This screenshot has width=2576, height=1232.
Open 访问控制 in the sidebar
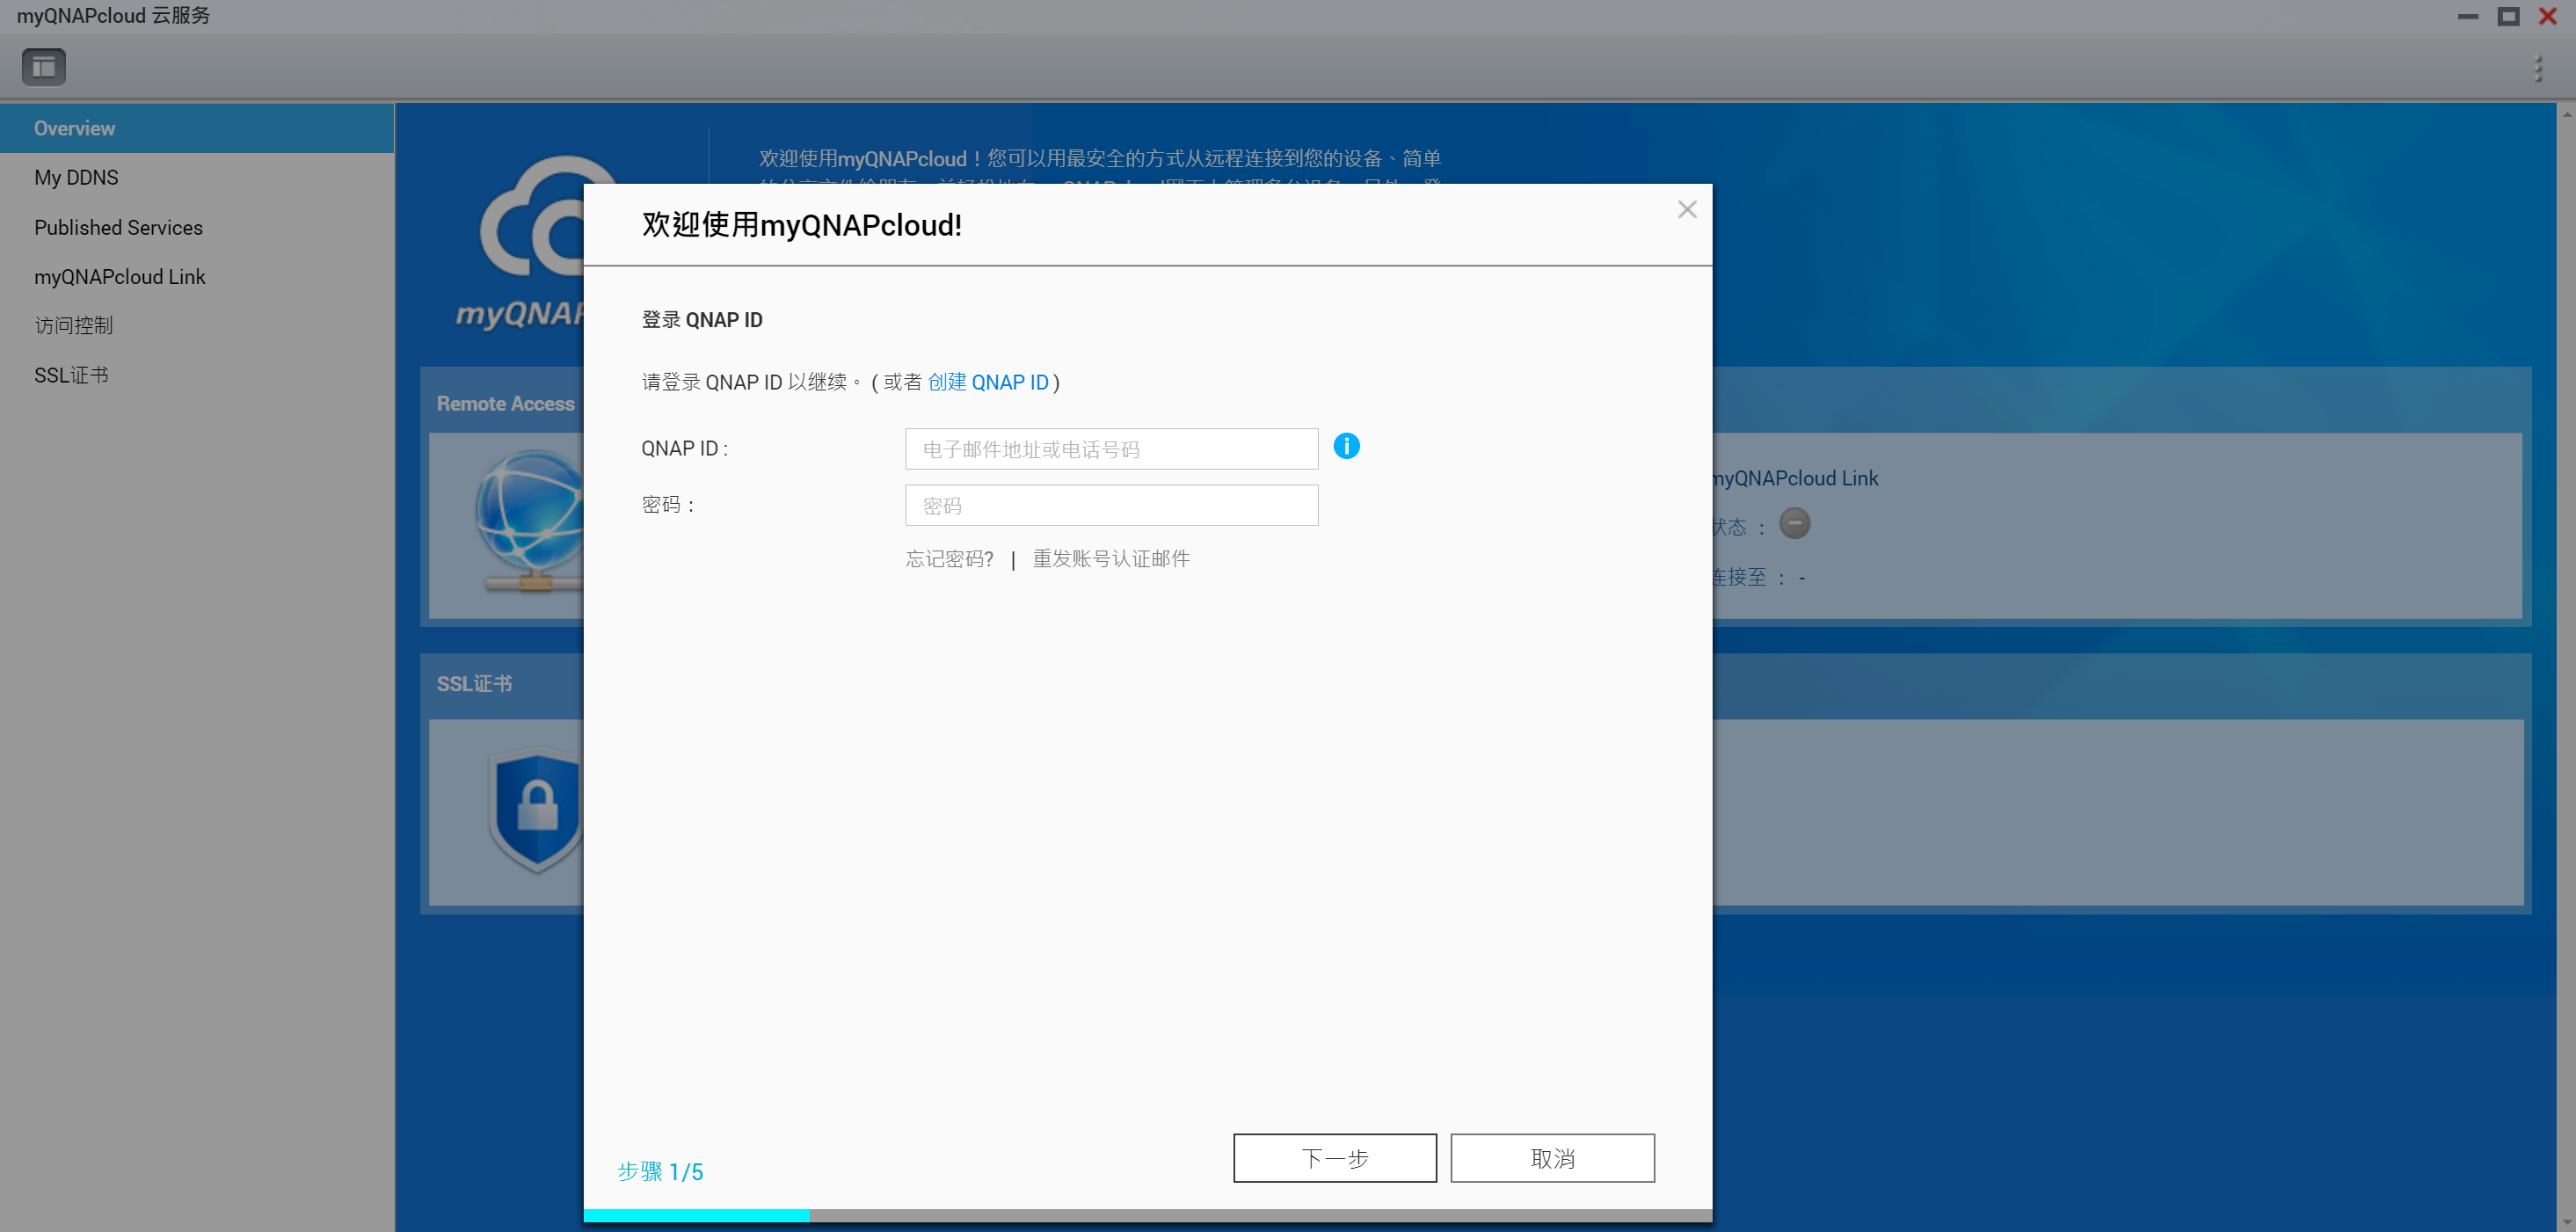pos(197,325)
